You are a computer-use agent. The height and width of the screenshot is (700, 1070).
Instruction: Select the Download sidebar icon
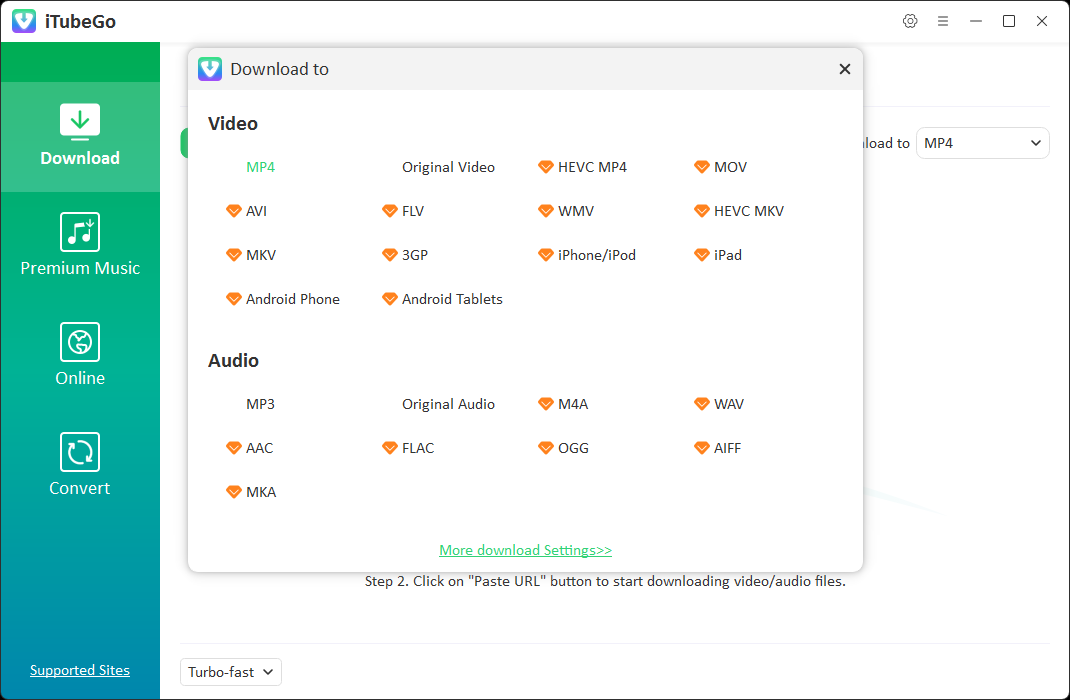coord(80,122)
